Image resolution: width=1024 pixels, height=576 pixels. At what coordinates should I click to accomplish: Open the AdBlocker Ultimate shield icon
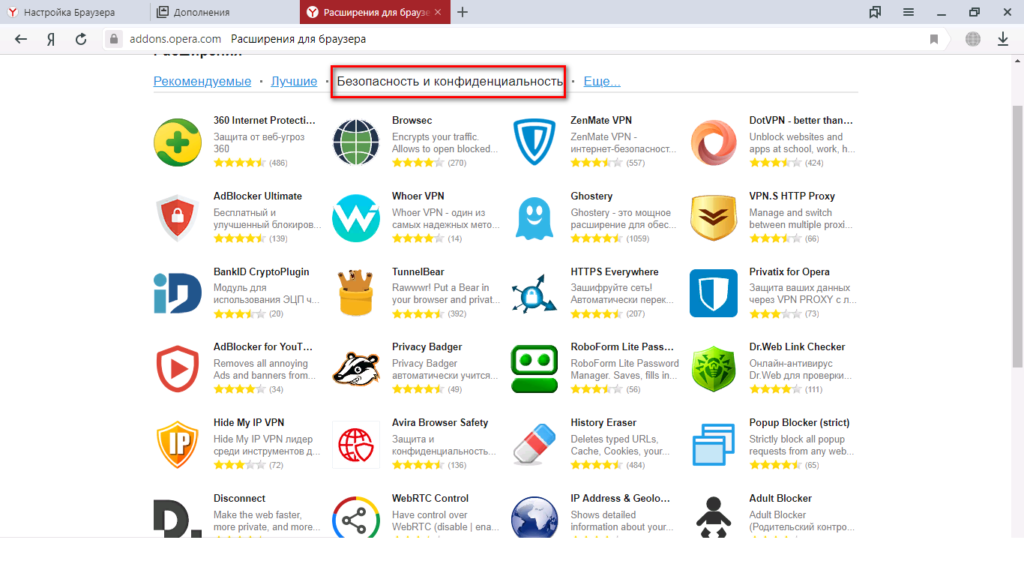177,218
